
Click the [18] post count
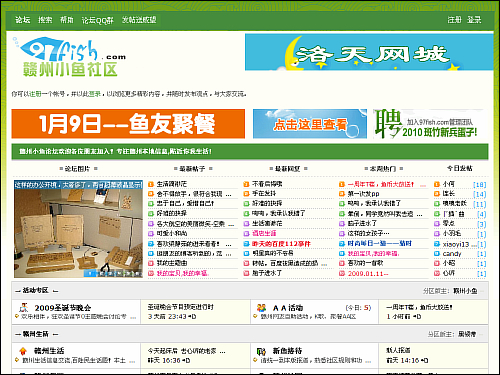[480, 185]
